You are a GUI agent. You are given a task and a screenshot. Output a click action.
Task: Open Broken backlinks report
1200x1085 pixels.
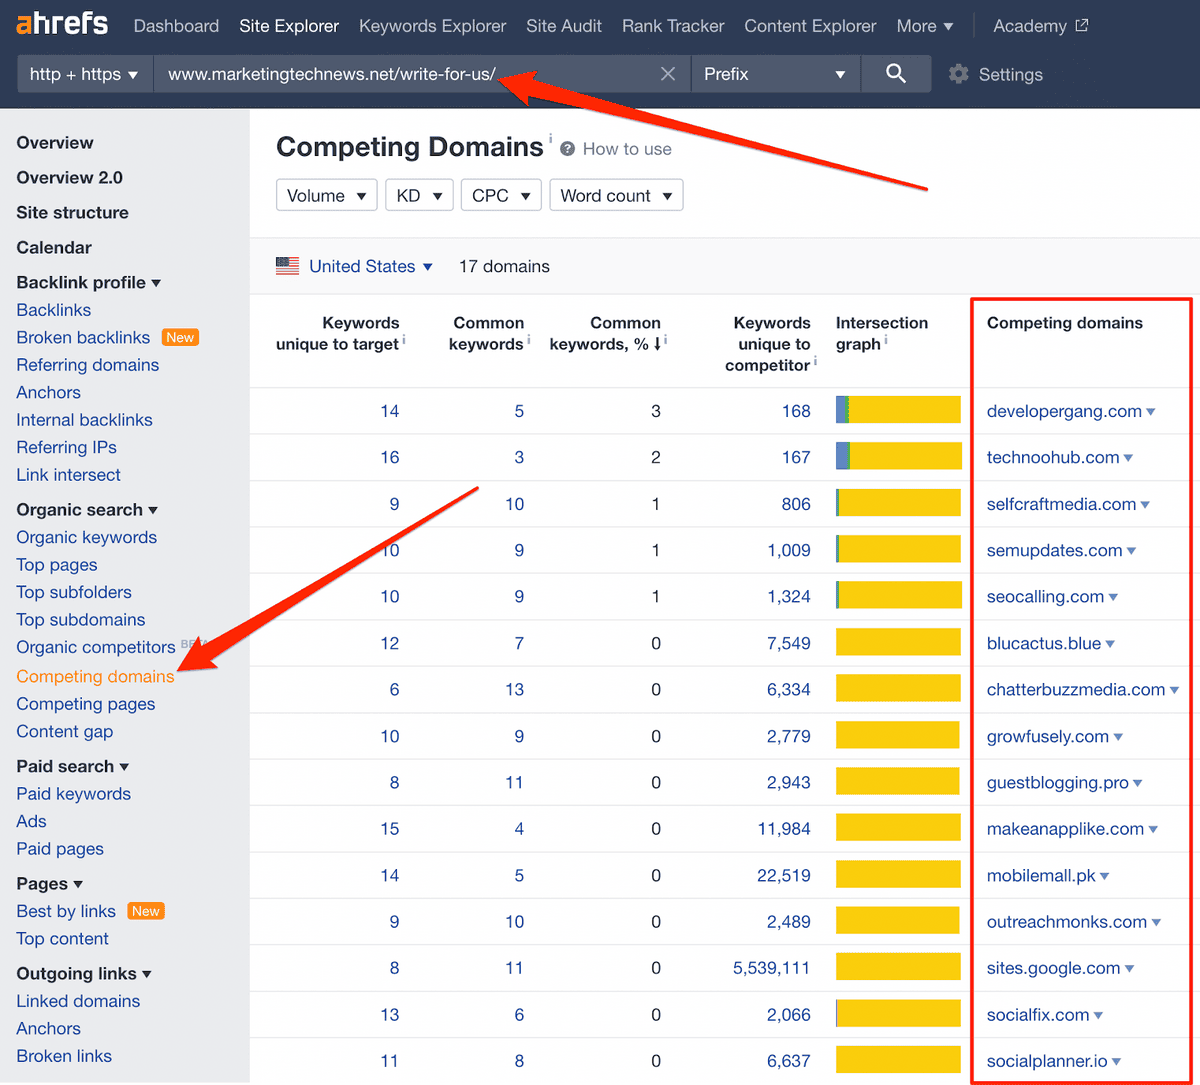coord(83,338)
